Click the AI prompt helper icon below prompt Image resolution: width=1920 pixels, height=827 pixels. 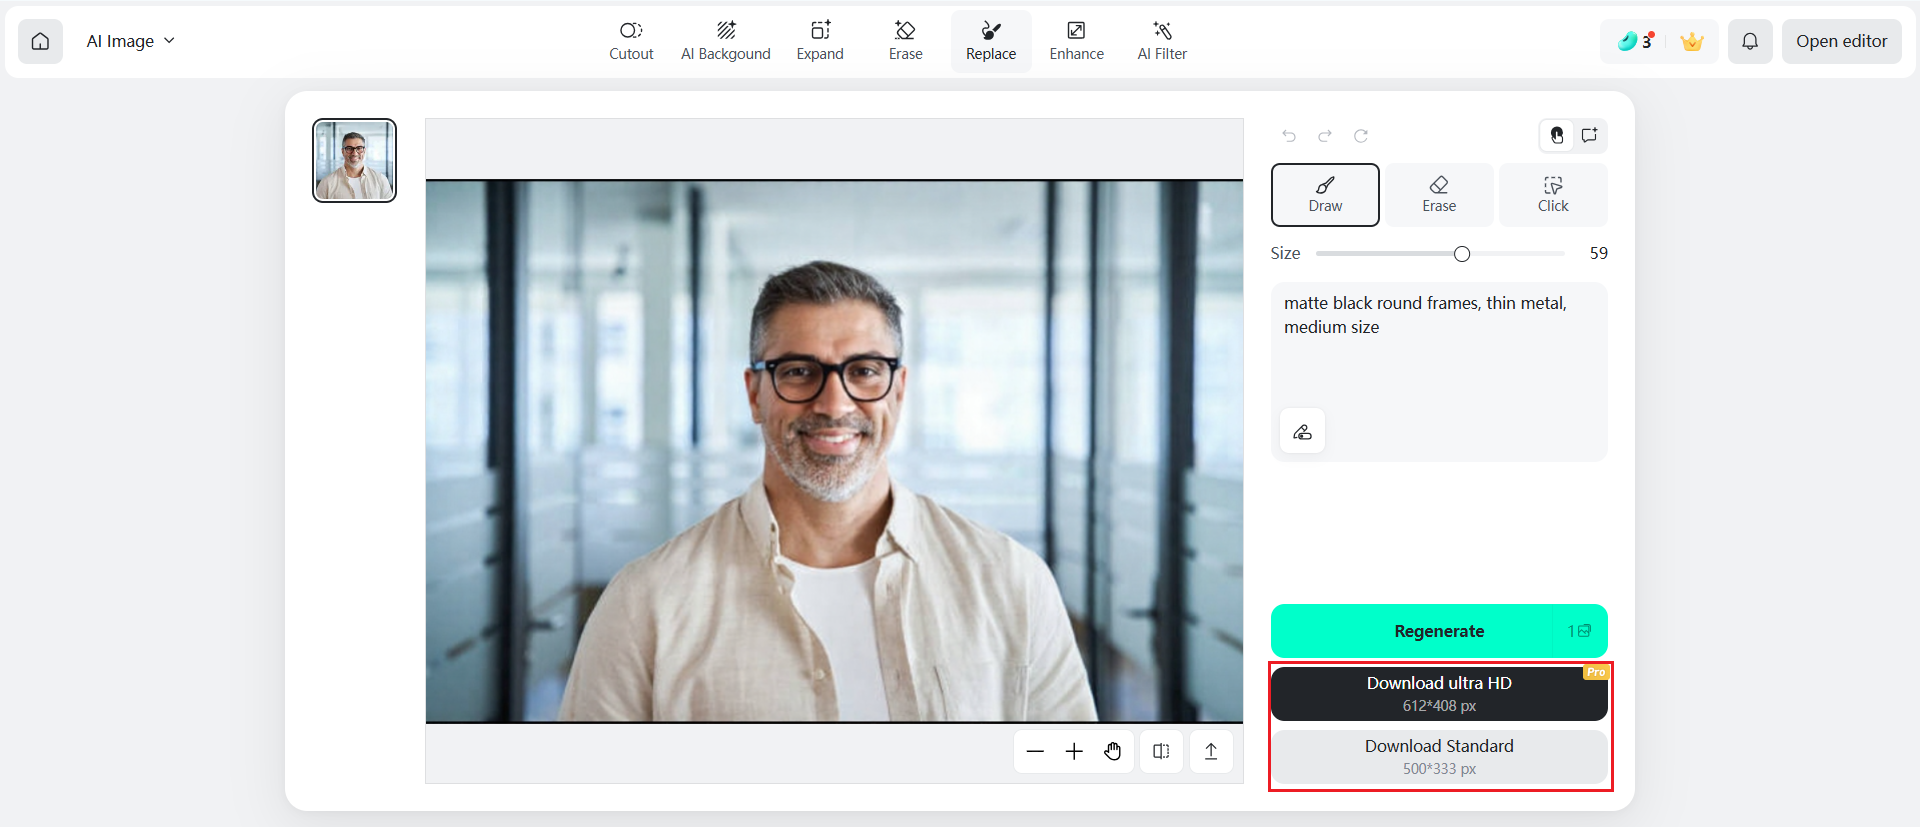[1302, 431]
